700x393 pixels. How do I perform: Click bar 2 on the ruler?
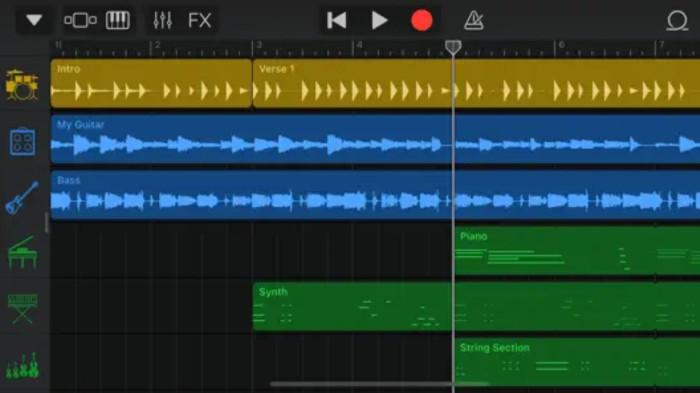tap(157, 45)
